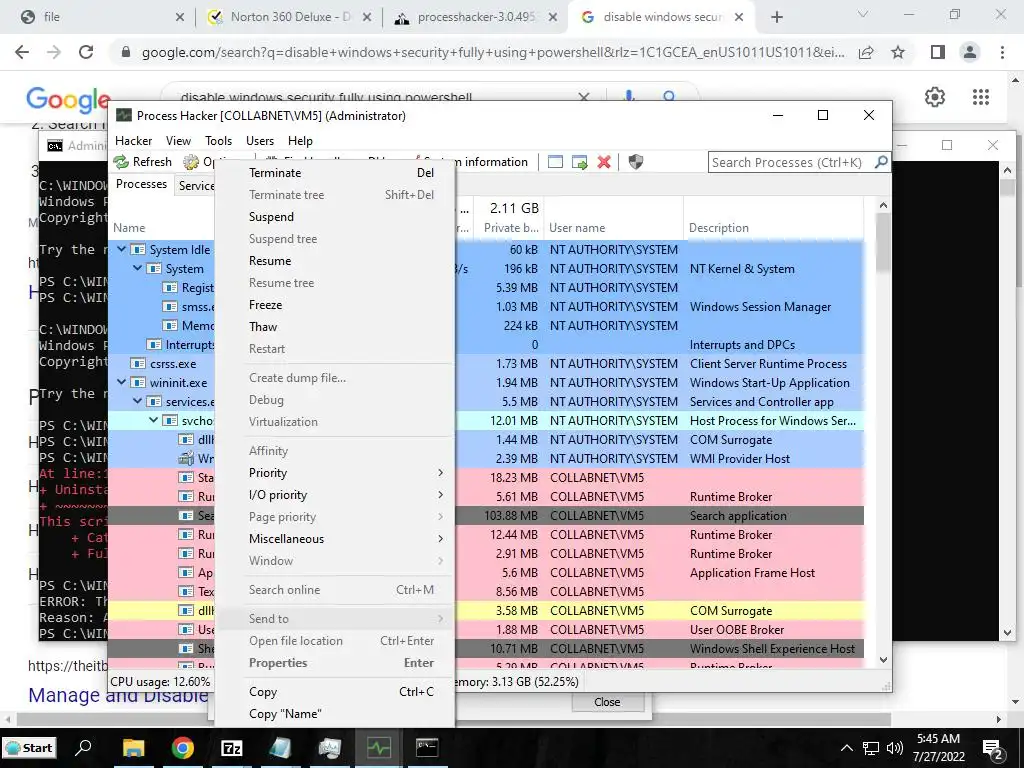
Task: Open the Priority submenu
Action: point(335,473)
